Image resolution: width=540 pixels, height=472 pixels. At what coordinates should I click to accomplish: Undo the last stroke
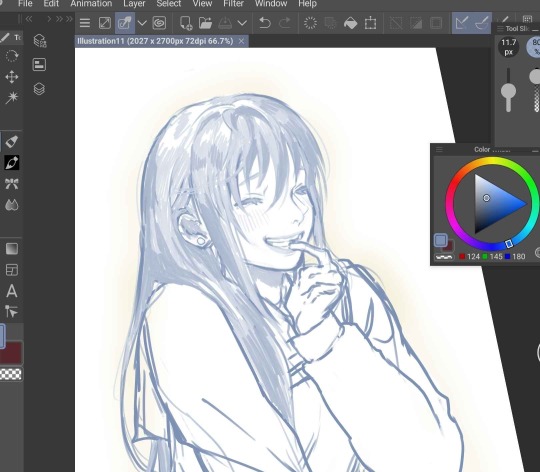pyautogui.click(x=264, y=23)
